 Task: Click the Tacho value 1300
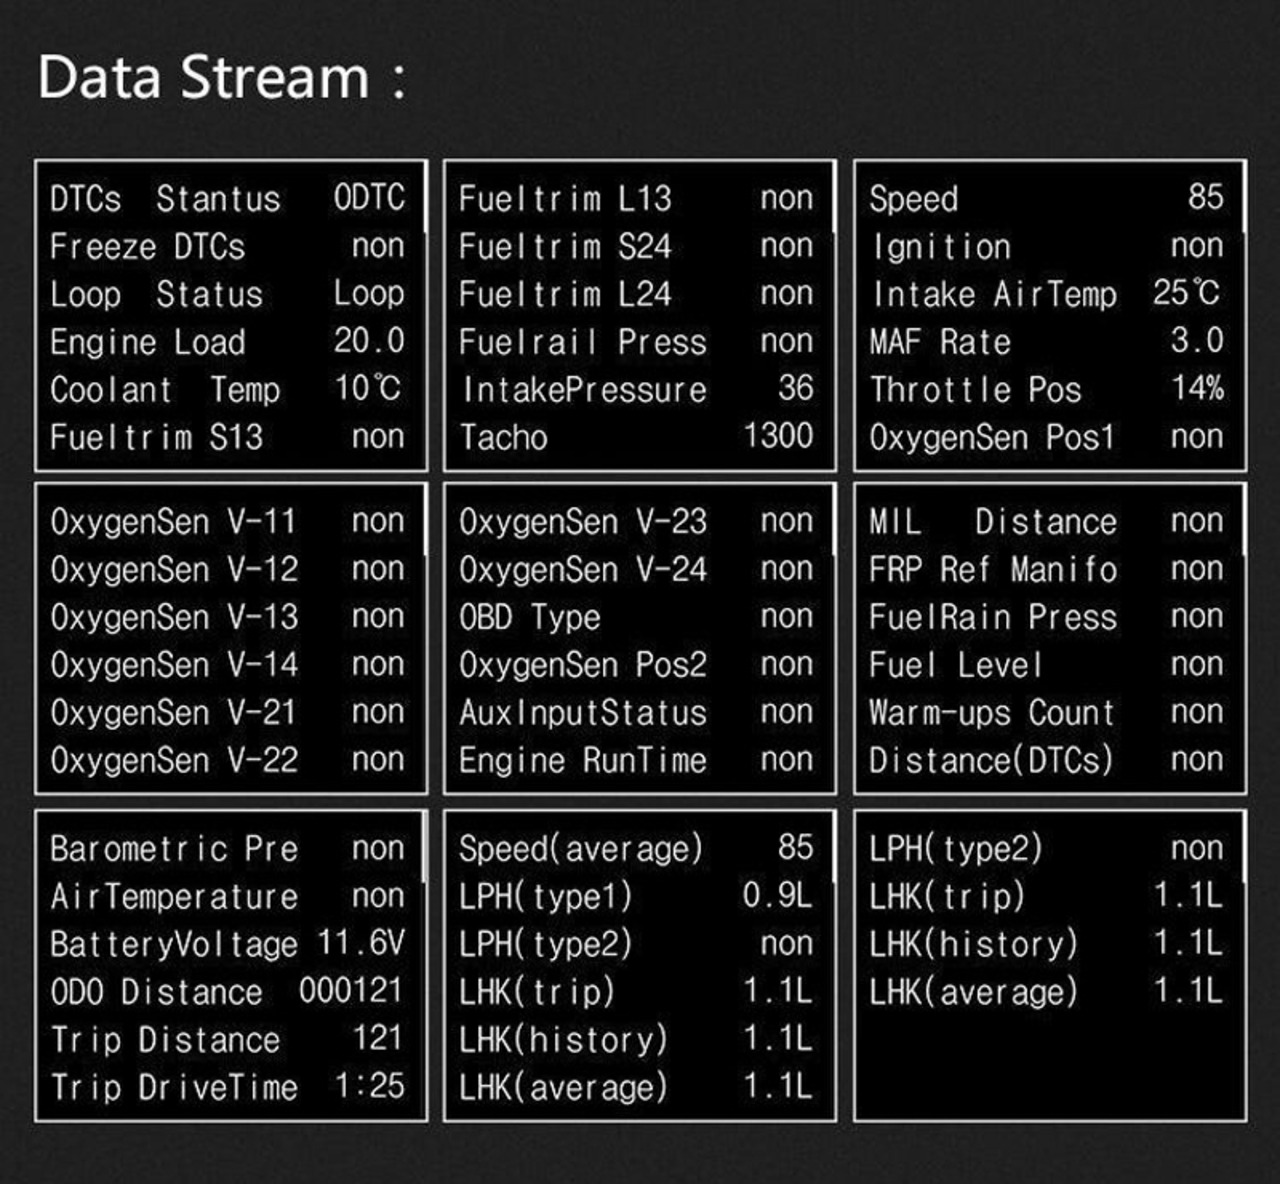(778, 436)
